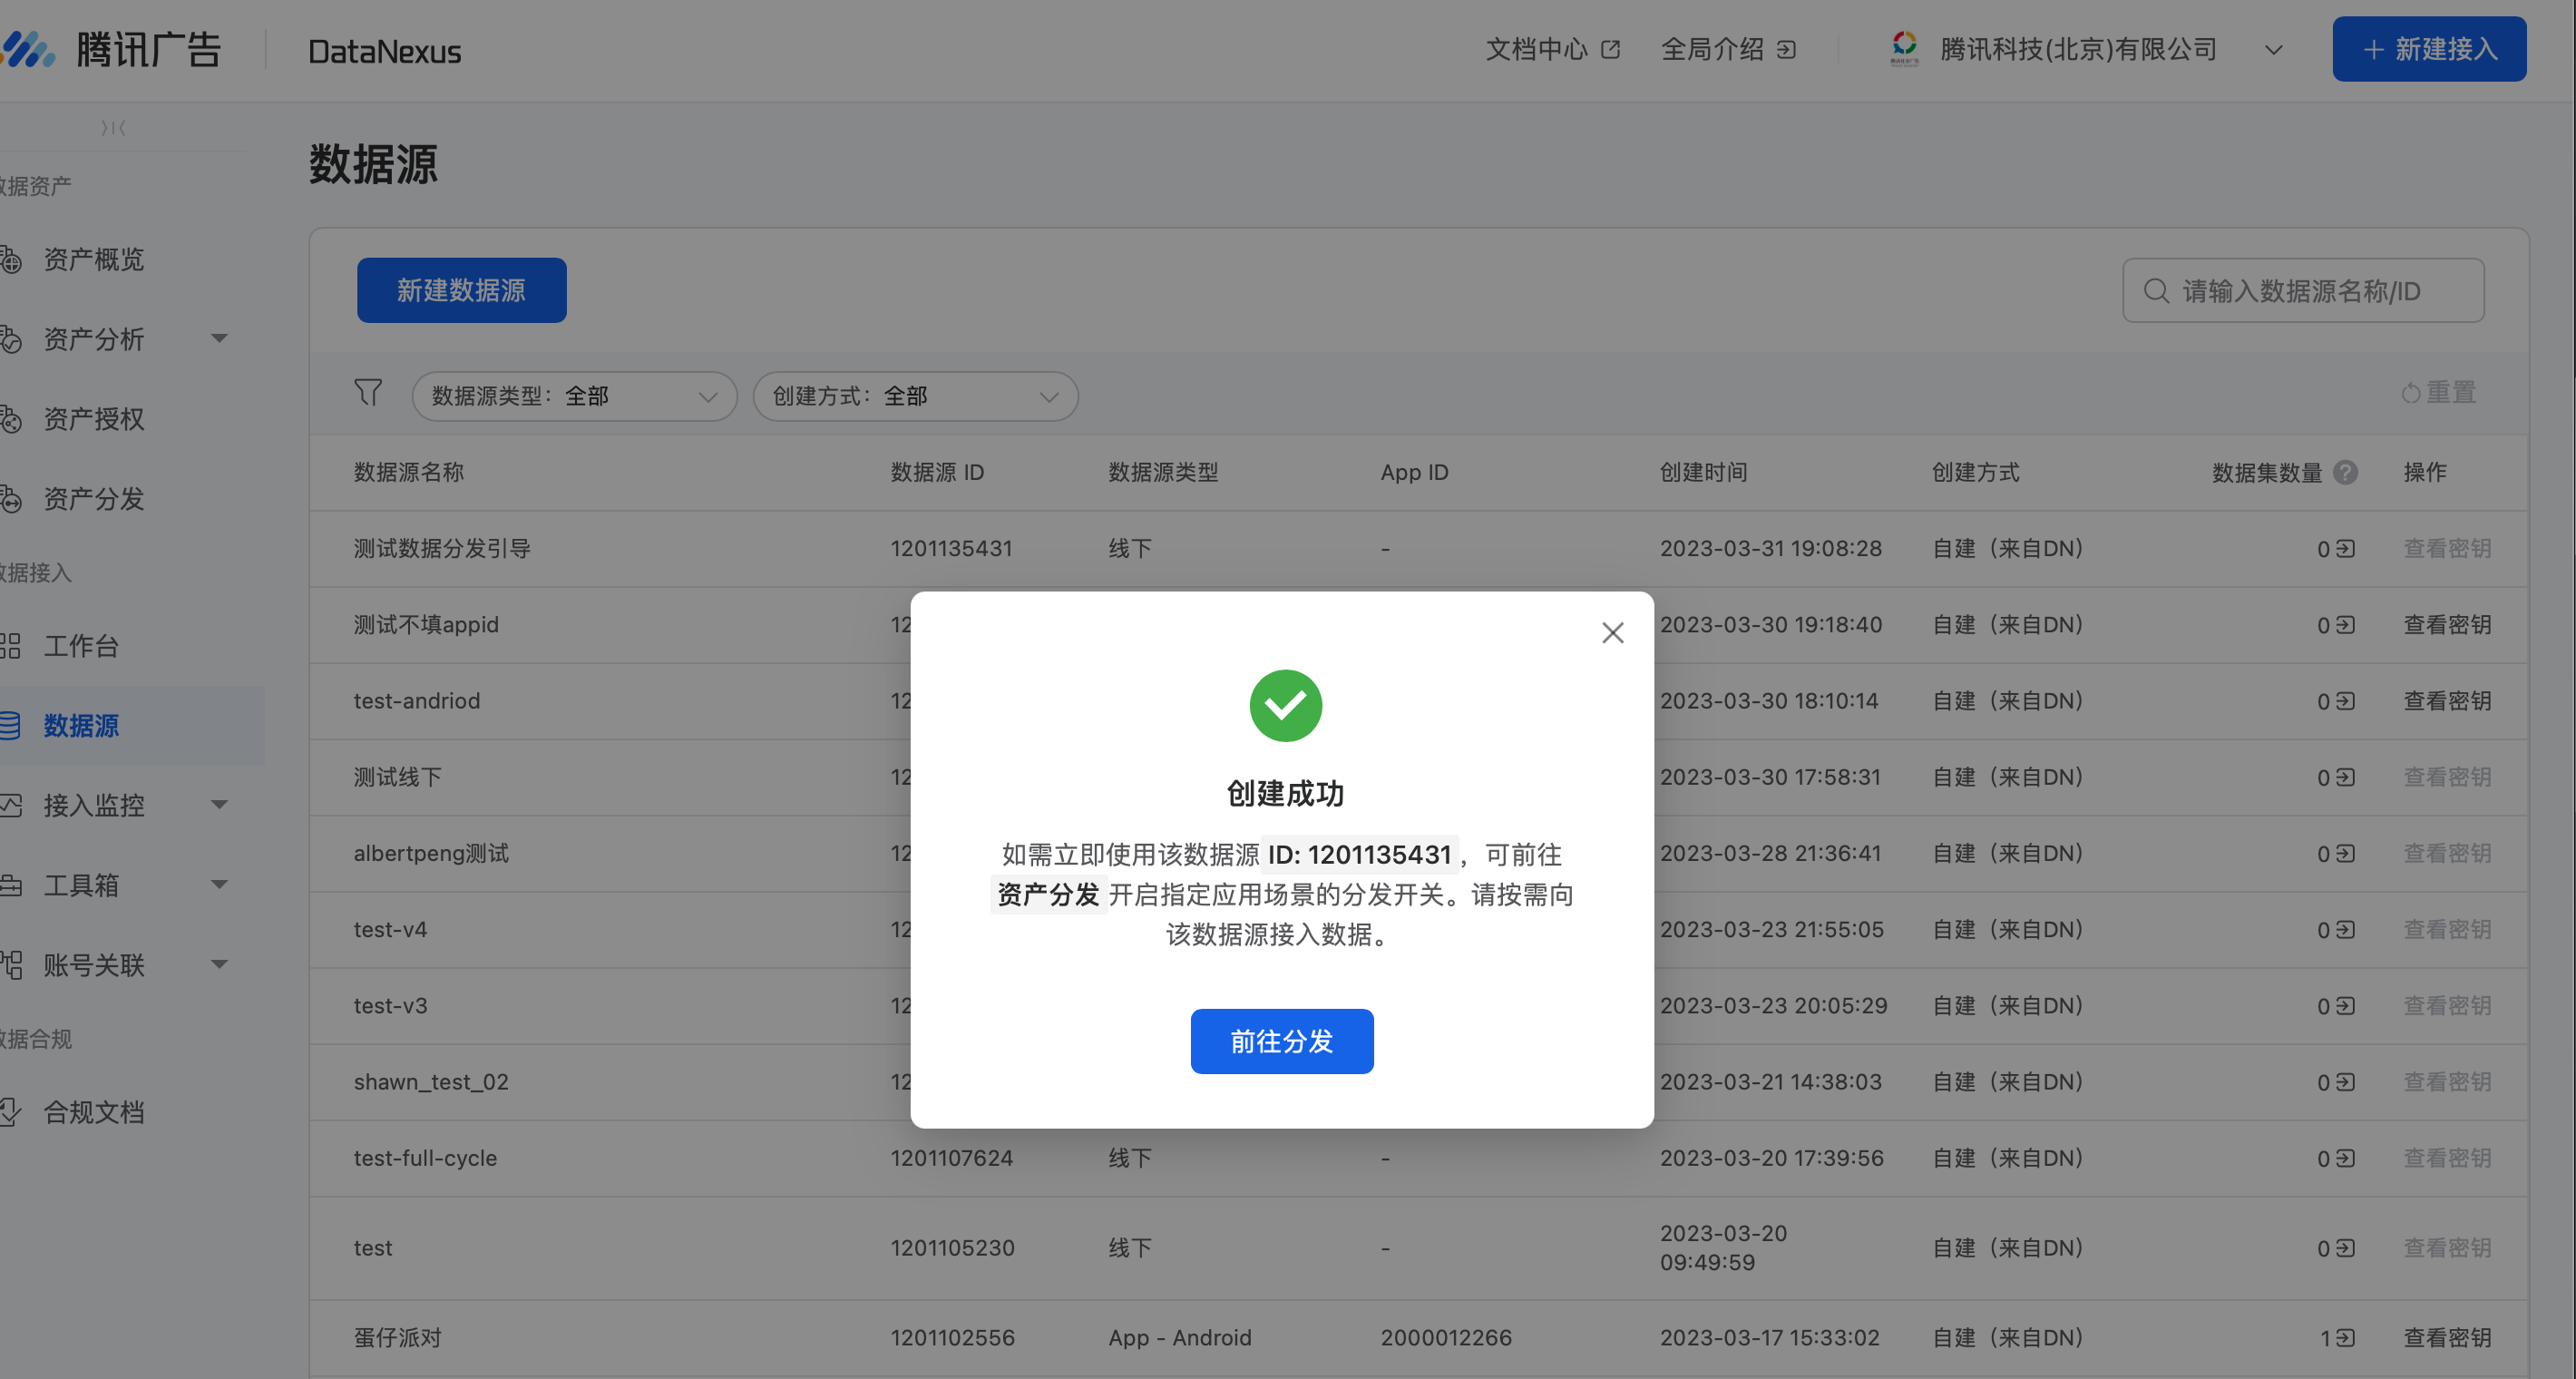The height and width of the screenshot is (1379, 2576).
Task: Click the green success checkmark icon
Action: click(1285, 706)
